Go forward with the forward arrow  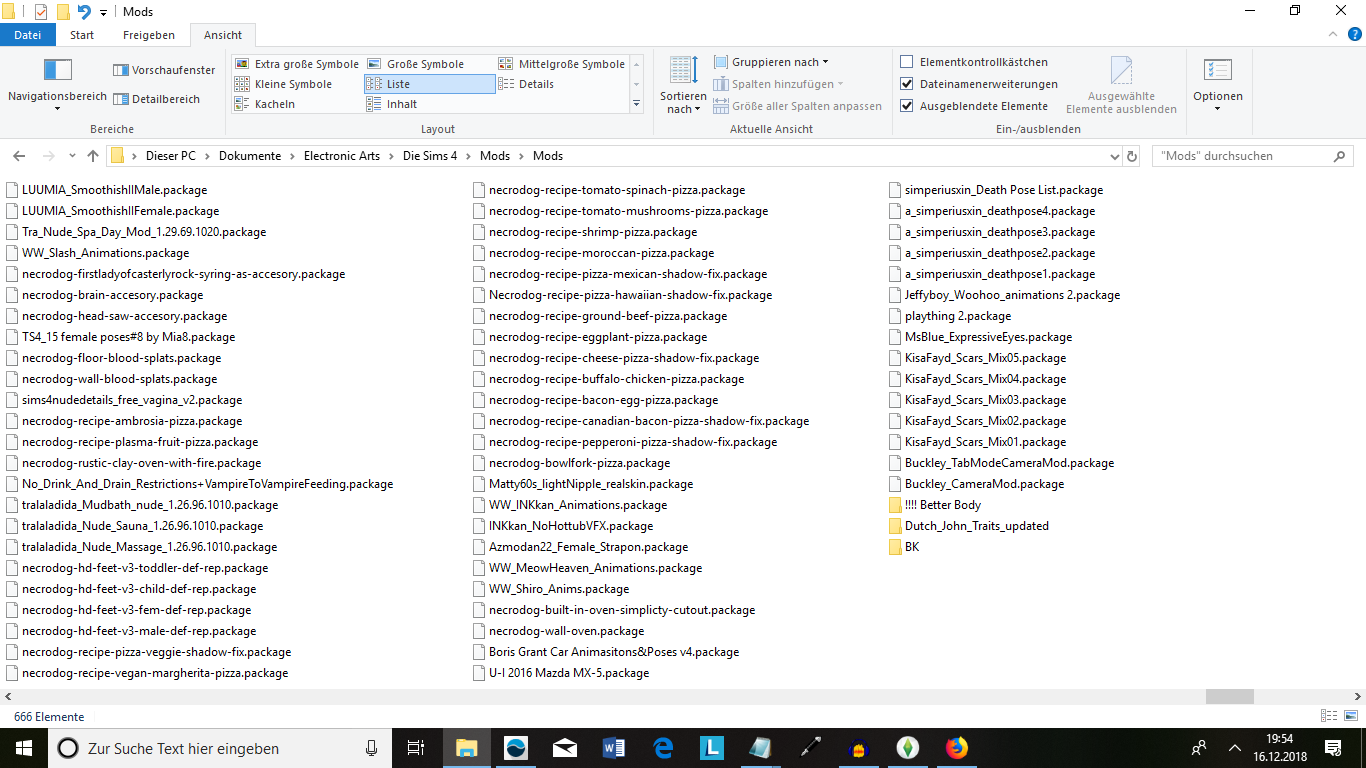[x=48, y=156]
